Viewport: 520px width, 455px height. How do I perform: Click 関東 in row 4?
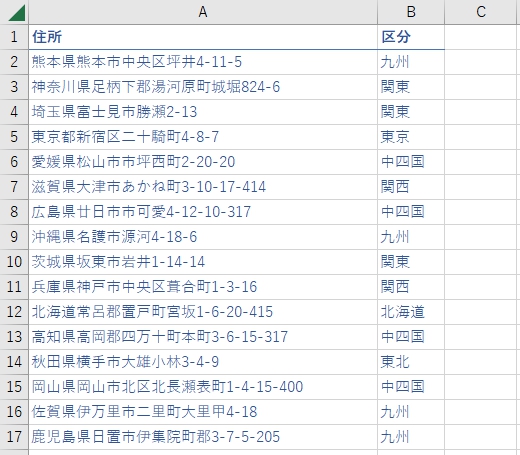tap(411, 112)
